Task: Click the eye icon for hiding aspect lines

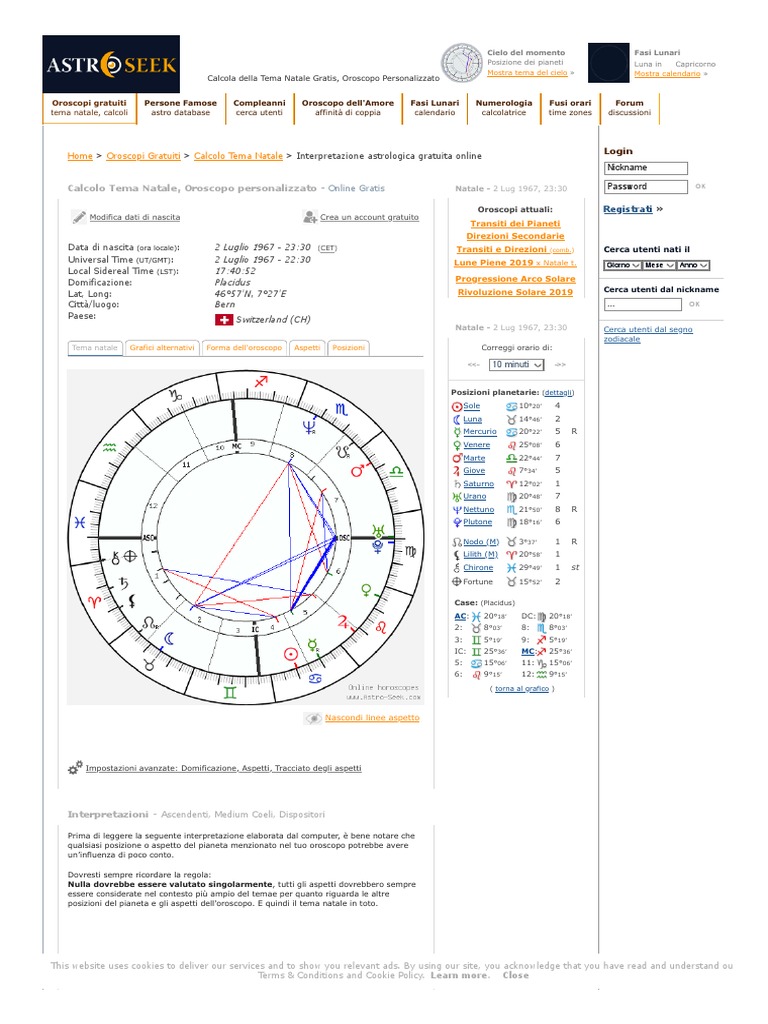Action: (x=313, y=718)
